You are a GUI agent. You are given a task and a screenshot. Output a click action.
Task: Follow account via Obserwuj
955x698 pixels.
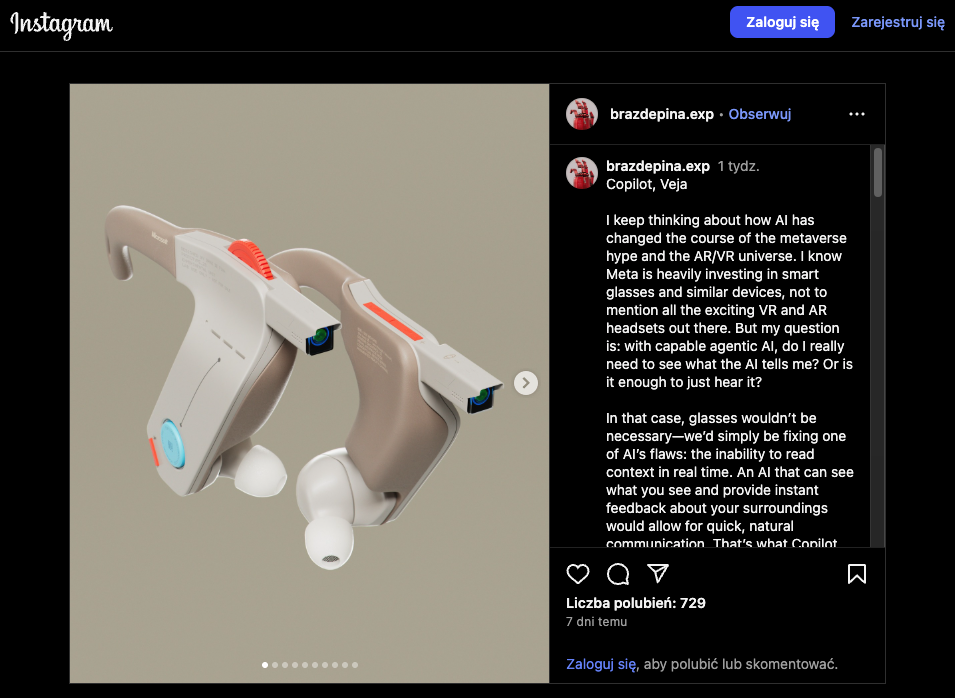coord(759,114)
